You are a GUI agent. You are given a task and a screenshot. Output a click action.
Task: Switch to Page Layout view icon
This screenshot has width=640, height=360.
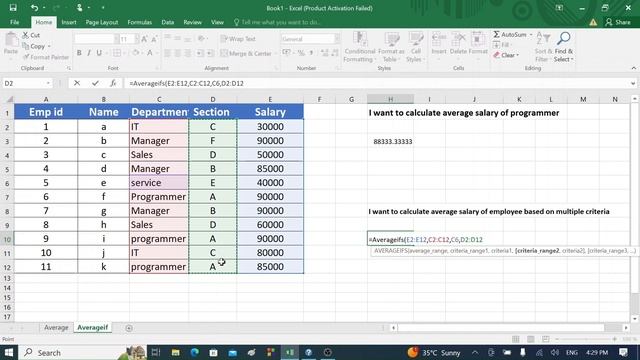point(531,339)
